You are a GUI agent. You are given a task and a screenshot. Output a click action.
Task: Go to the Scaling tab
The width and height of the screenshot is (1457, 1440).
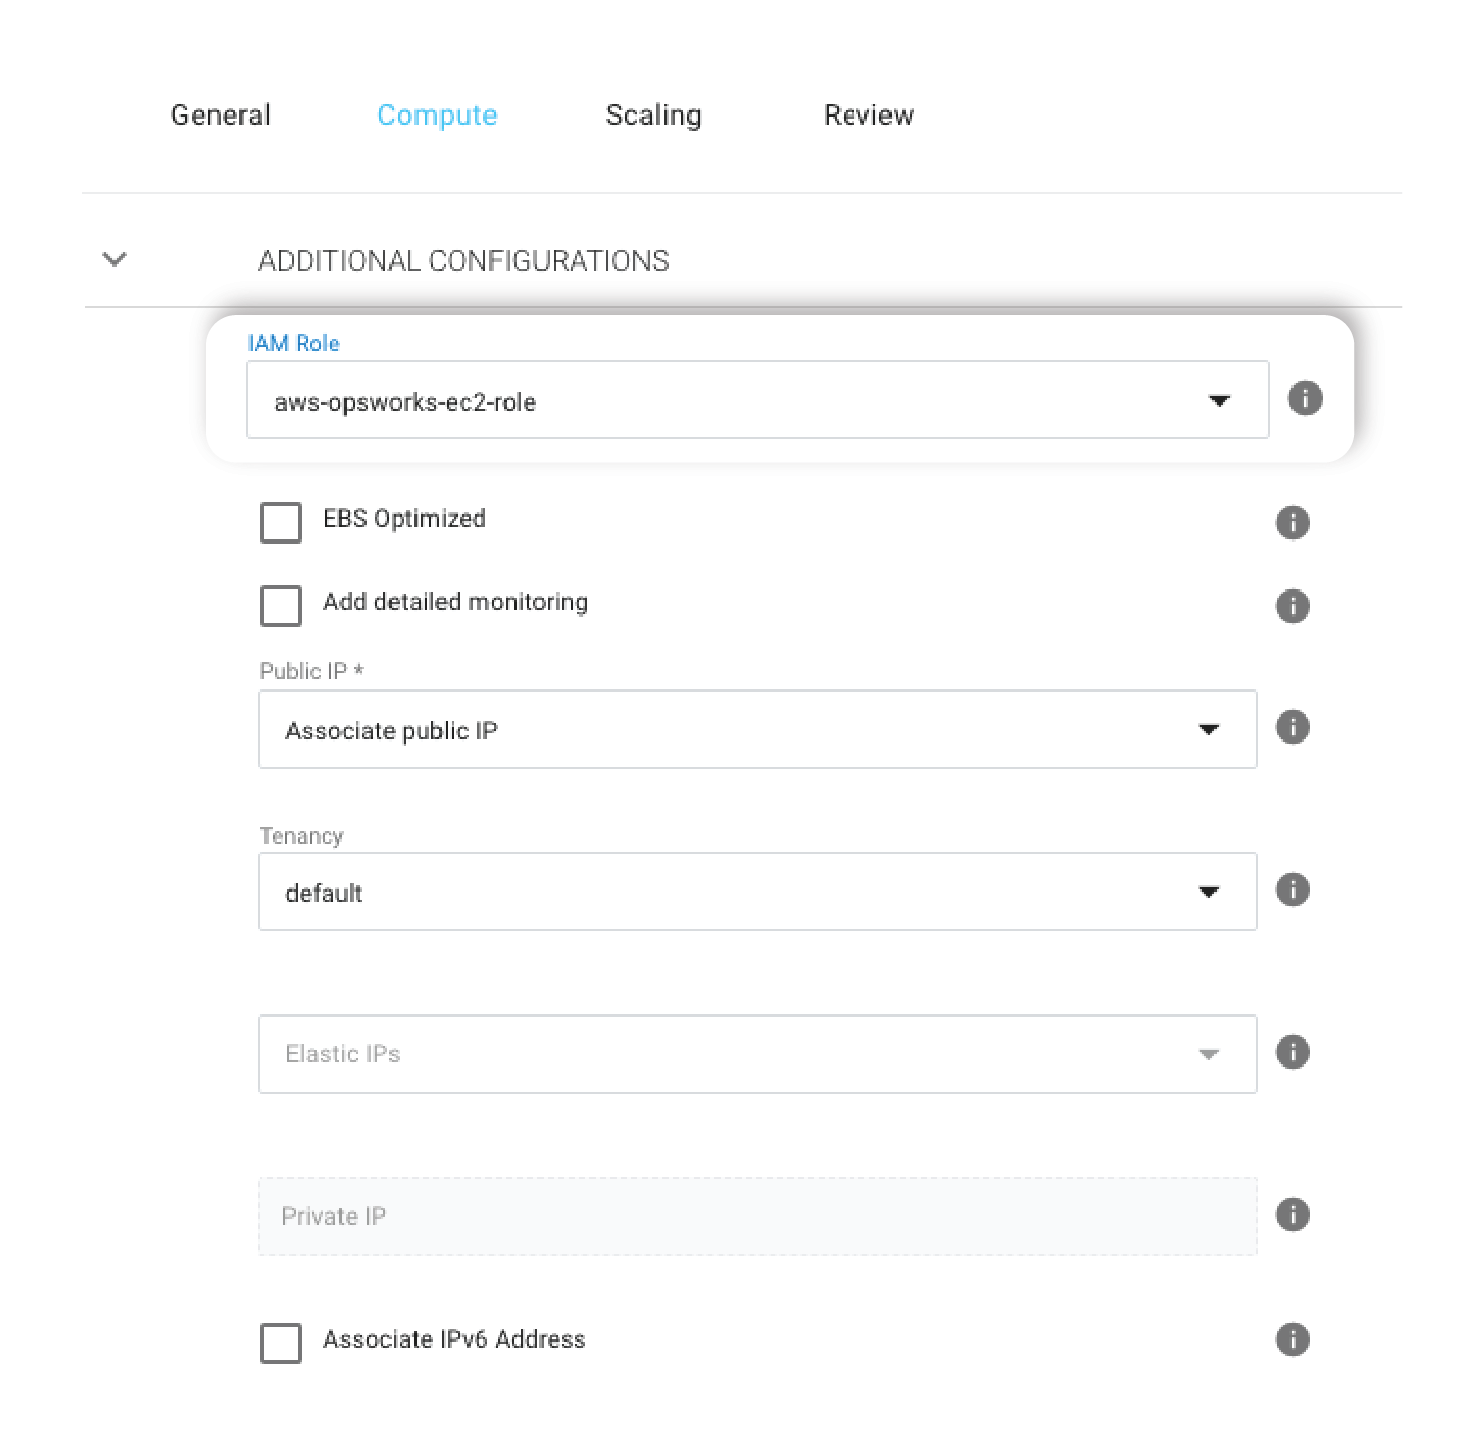click(653, 116)
